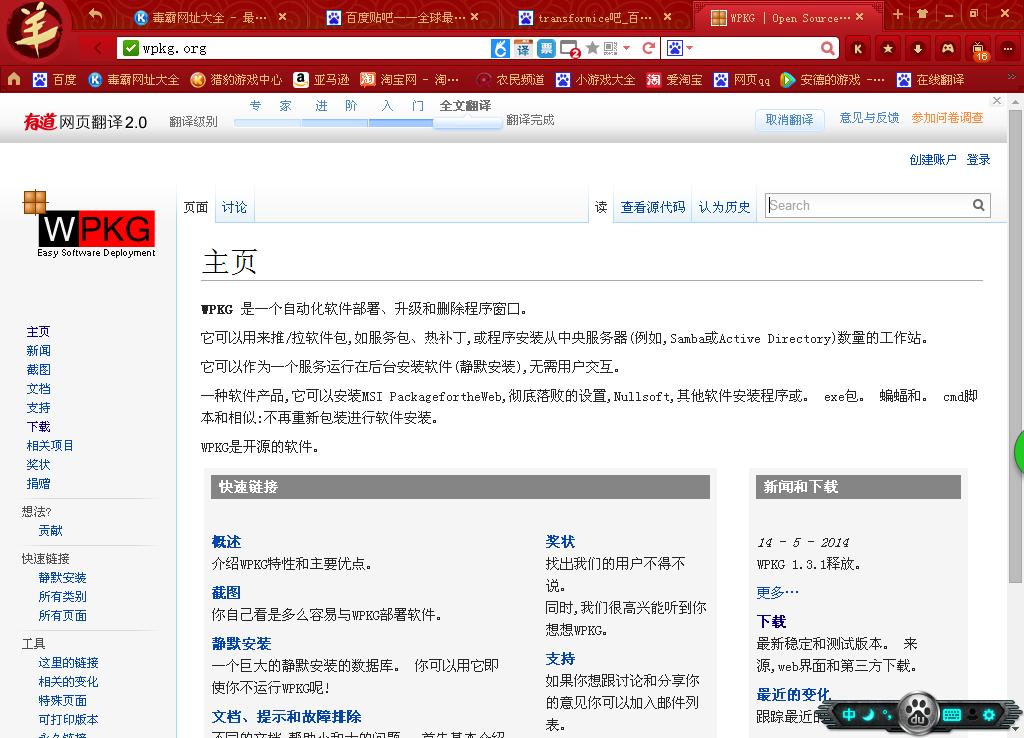Open 认为历史 history tab
The width and height of the screenshot is (1024, 738).
(x=724, y=207)
